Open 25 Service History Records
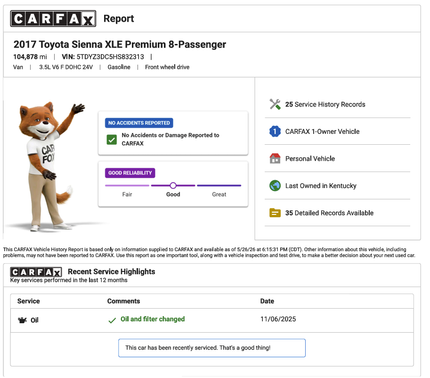Image resolution: width=430 pixels, height=378 pixels. (x=325, y=104)
